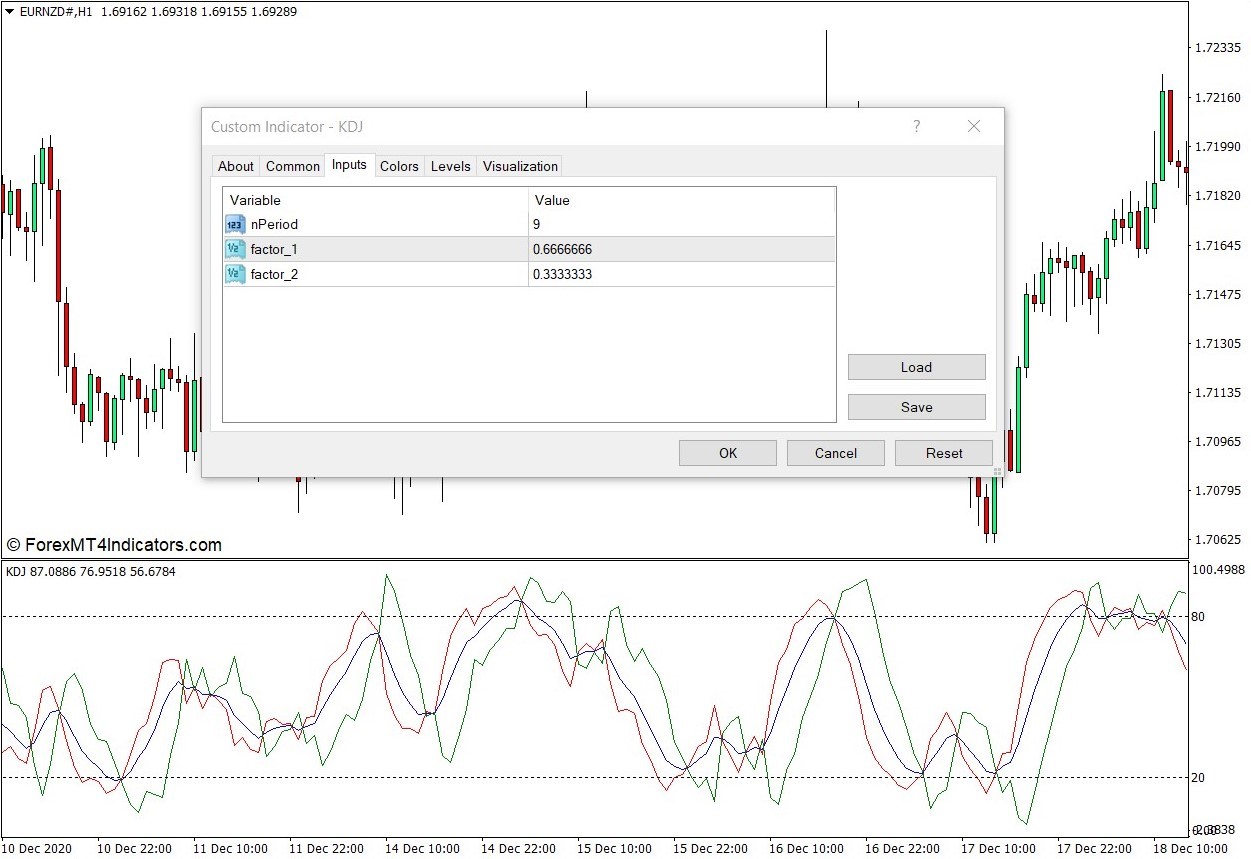1251x859 pixels.
Task: Open the chart menu arrow beside EURNZD#,H1
Action: pyautogui.click(x=10, y=12)
